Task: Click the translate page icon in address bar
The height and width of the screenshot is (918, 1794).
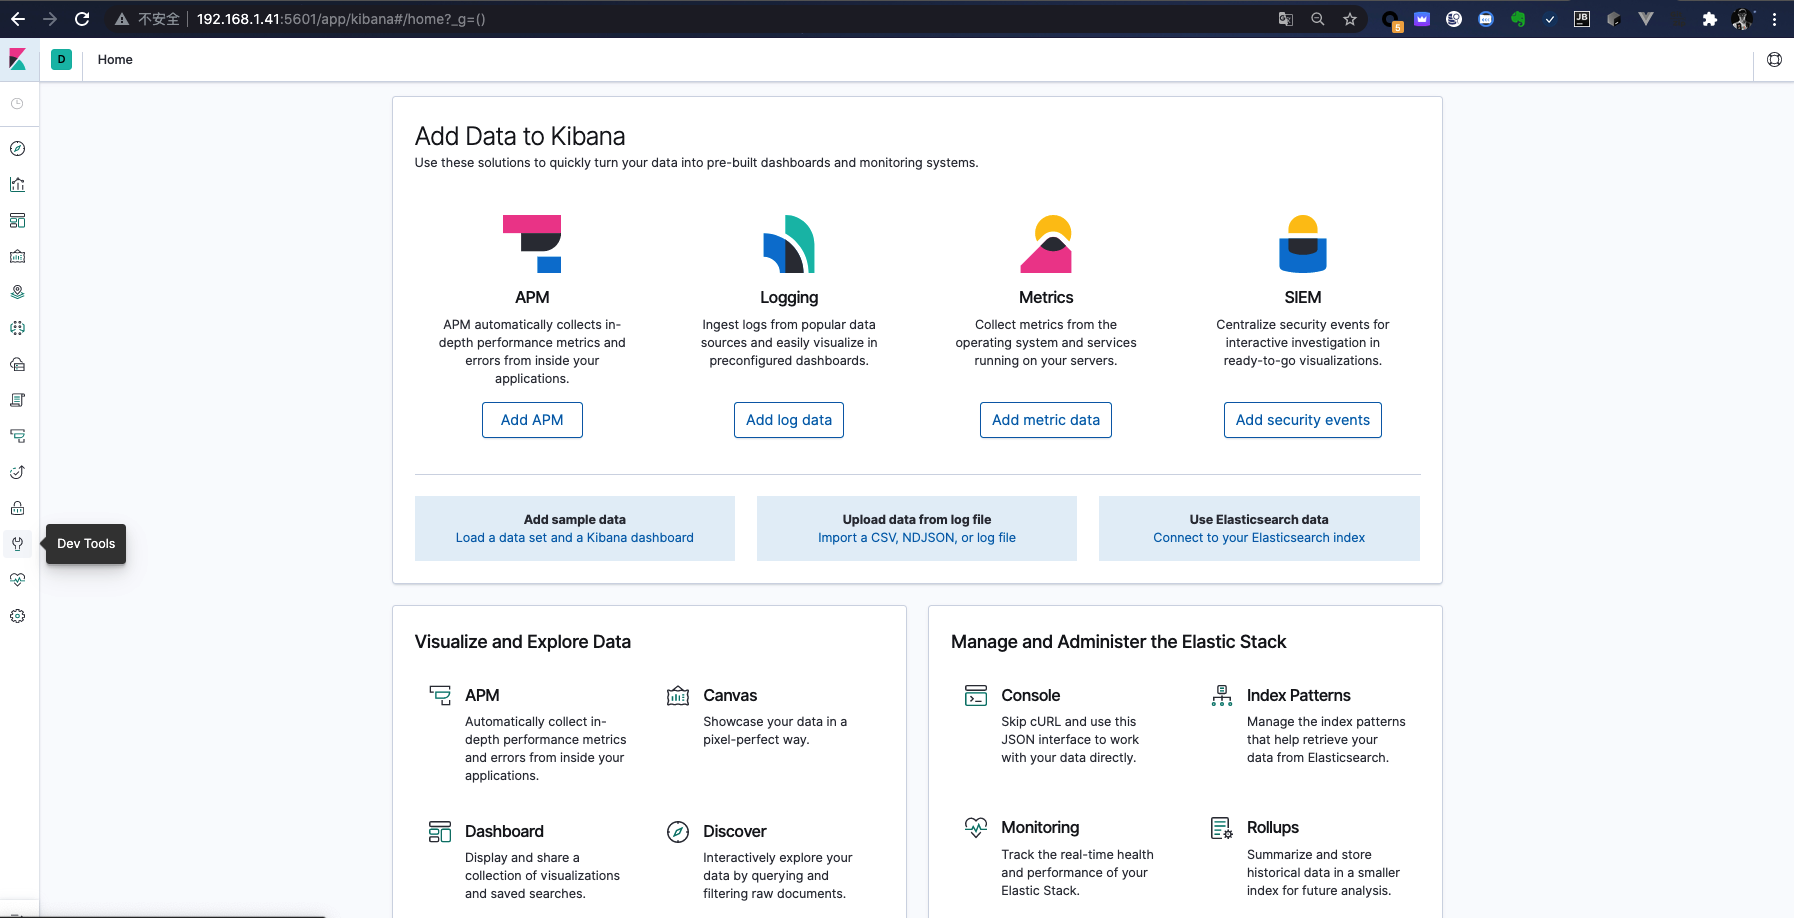Action: 1286,19
